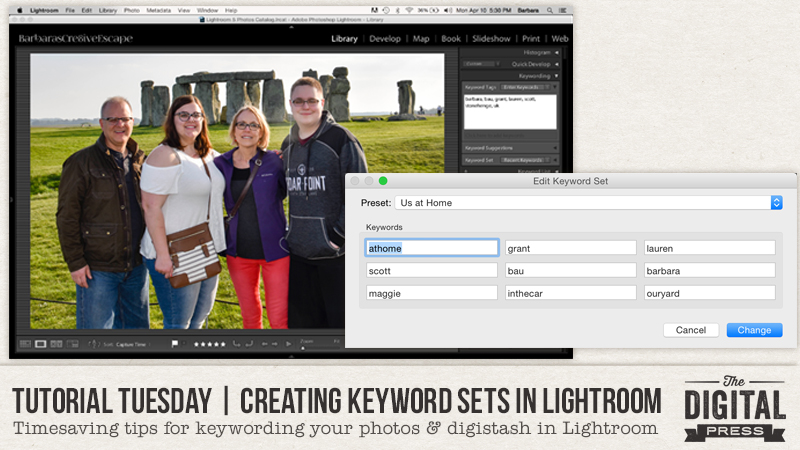Click the volume icon in menu bar
The width and height of the screenshot is (800, 450).
coord(447,10)
